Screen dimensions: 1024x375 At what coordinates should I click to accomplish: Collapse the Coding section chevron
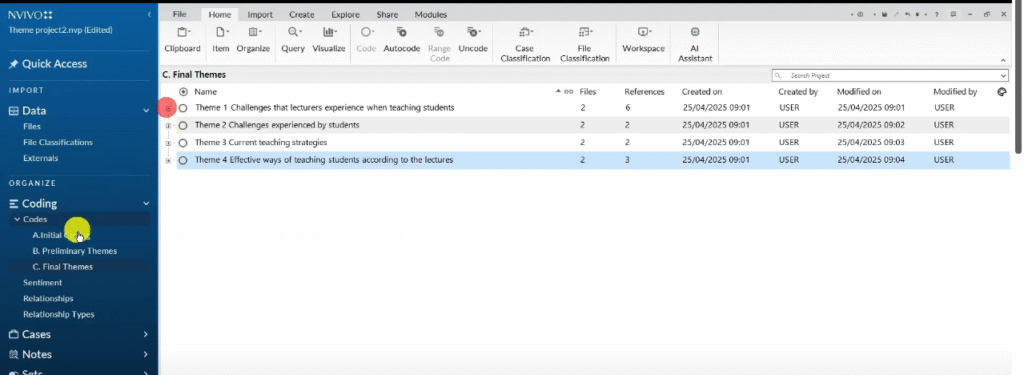click(146, 204)
